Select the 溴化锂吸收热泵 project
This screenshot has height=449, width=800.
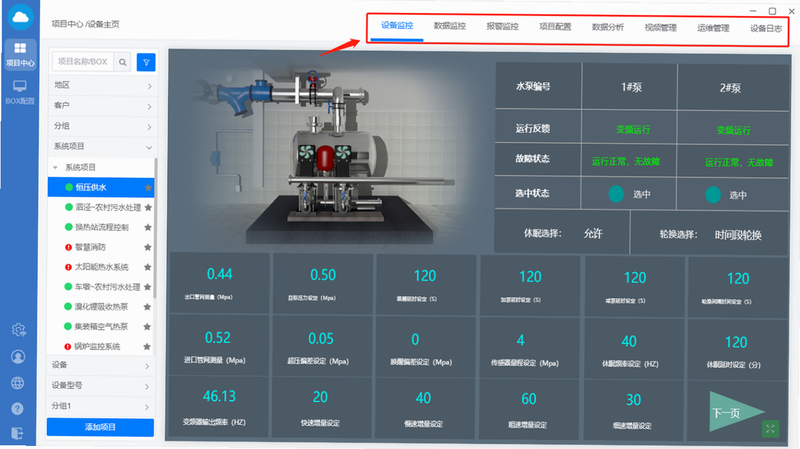click(x=101, y=307)
